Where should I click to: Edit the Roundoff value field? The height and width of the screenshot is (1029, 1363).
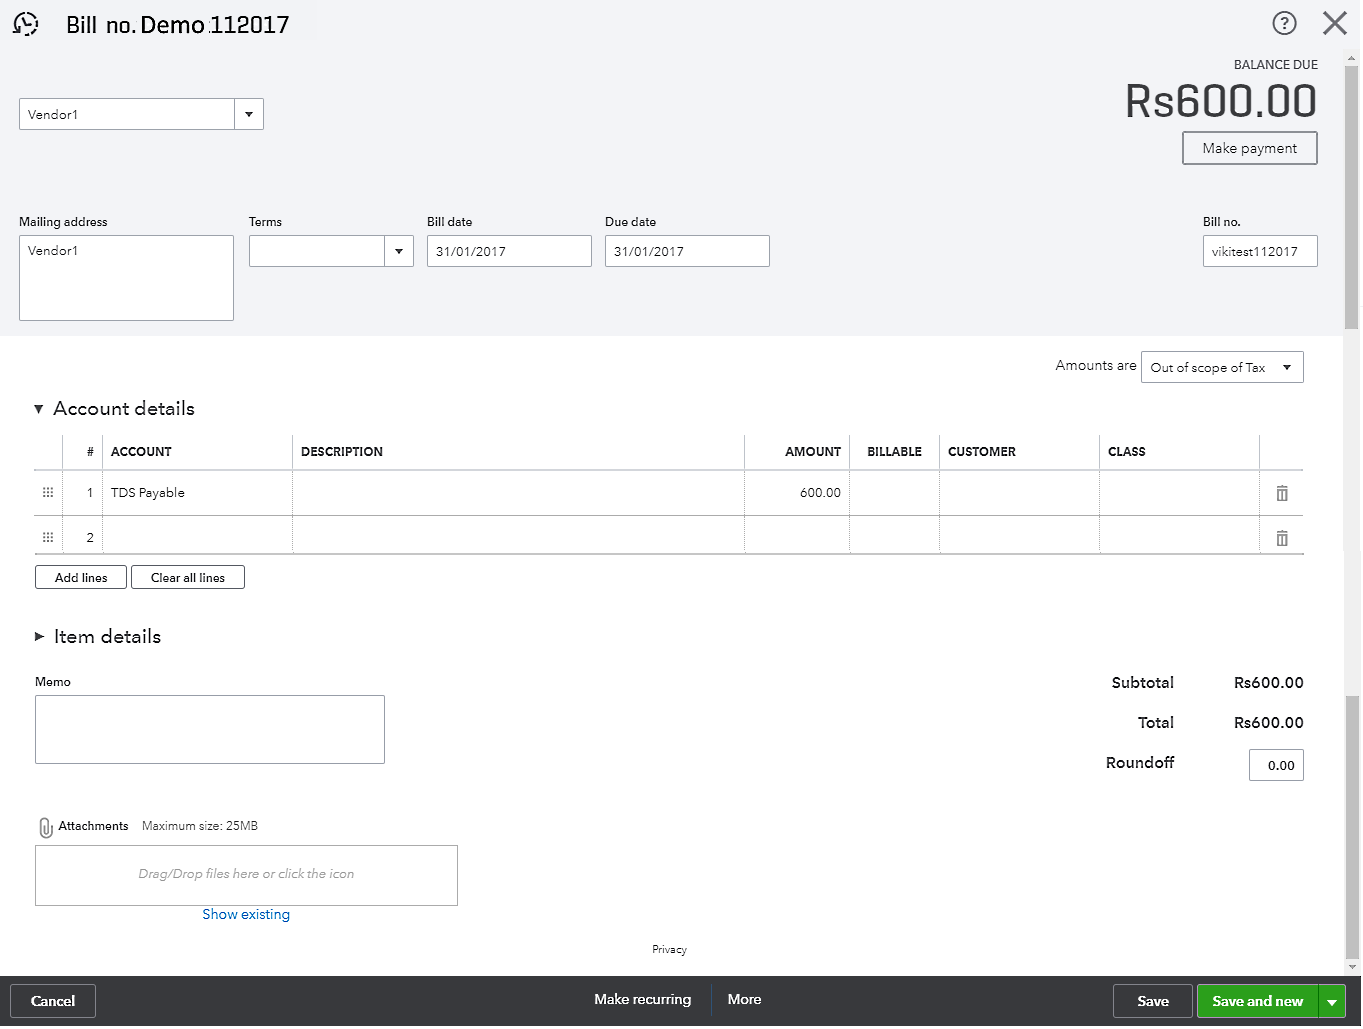[x=1276, y=765]
